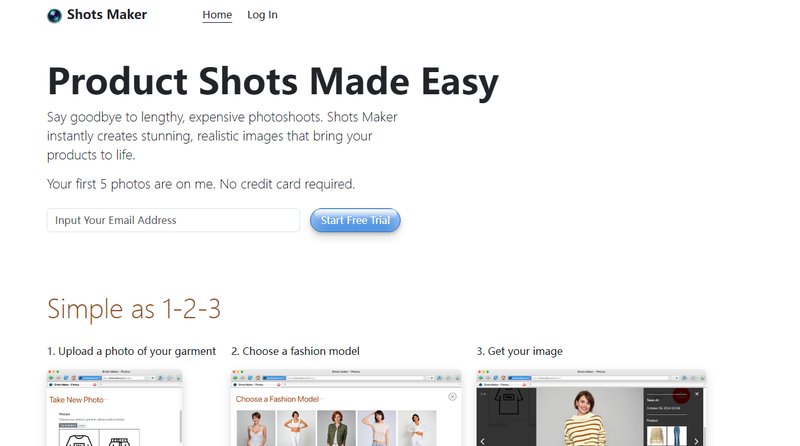
Task: Open the Log In page
Action: (262, 15)
